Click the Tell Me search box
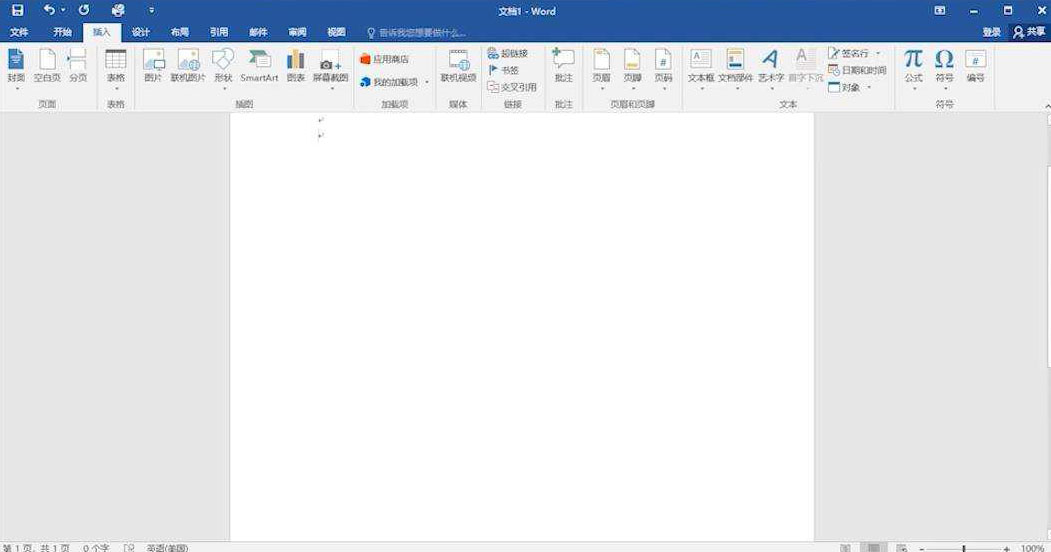Screen dimensions: 1051x552 (416, 32)
